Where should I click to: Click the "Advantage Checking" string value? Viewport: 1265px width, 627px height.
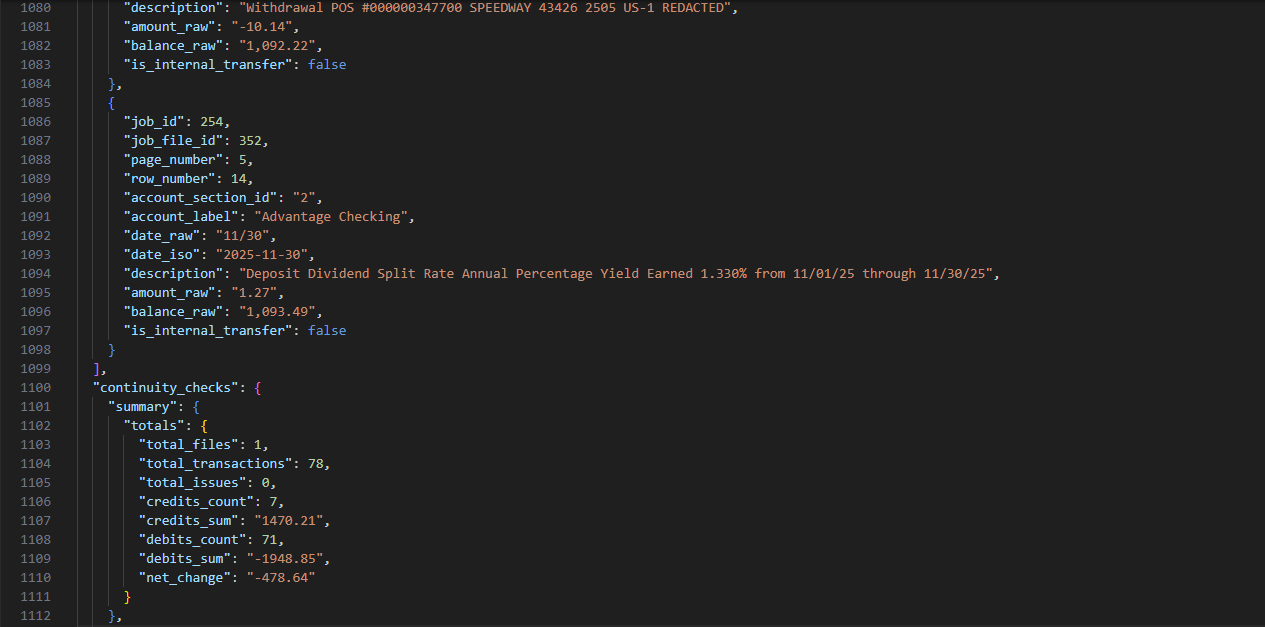(x=333, y=216)
